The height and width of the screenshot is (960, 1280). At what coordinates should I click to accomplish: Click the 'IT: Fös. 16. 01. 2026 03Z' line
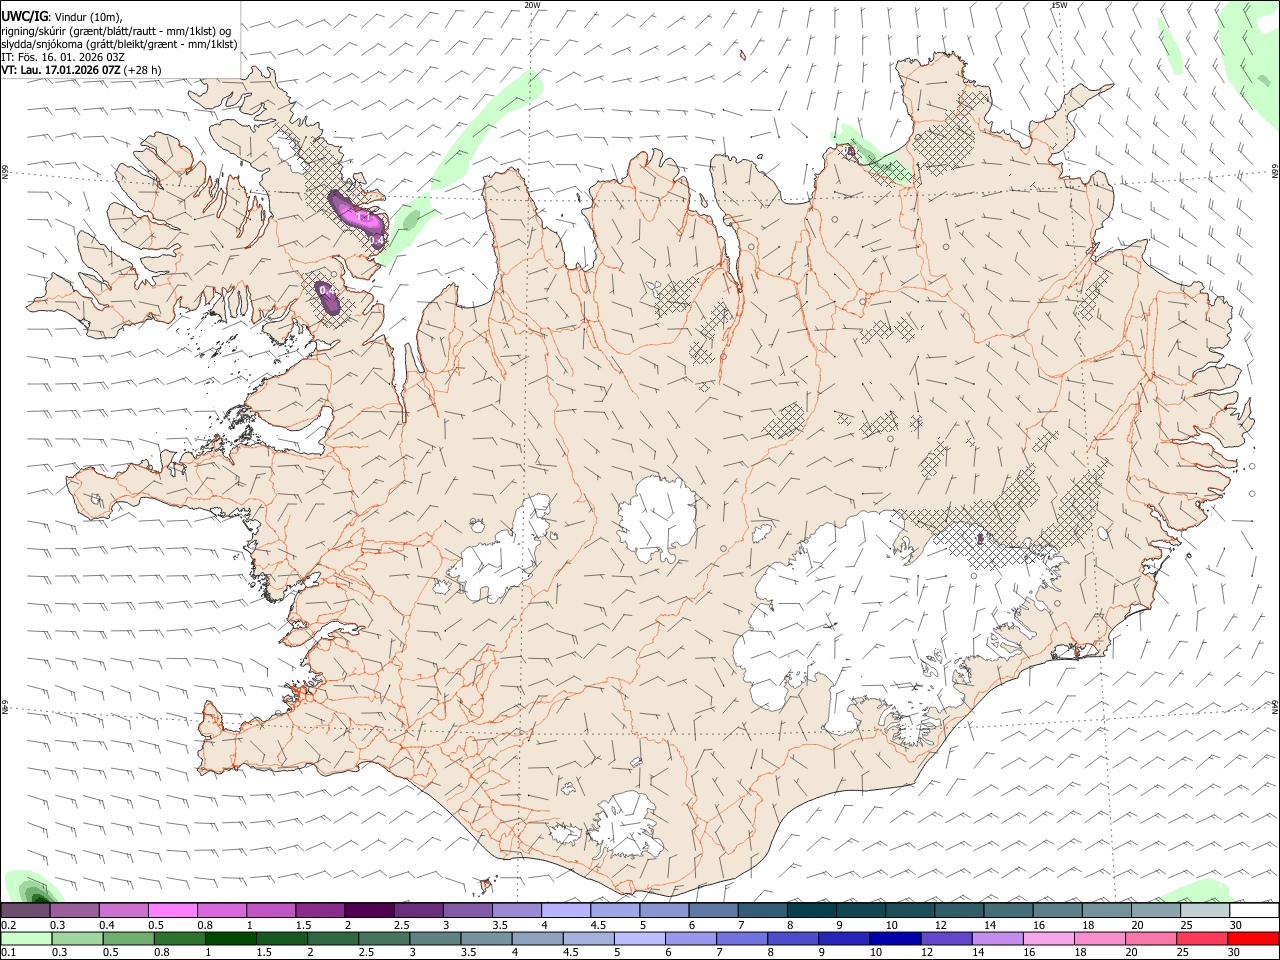[62, 57]
